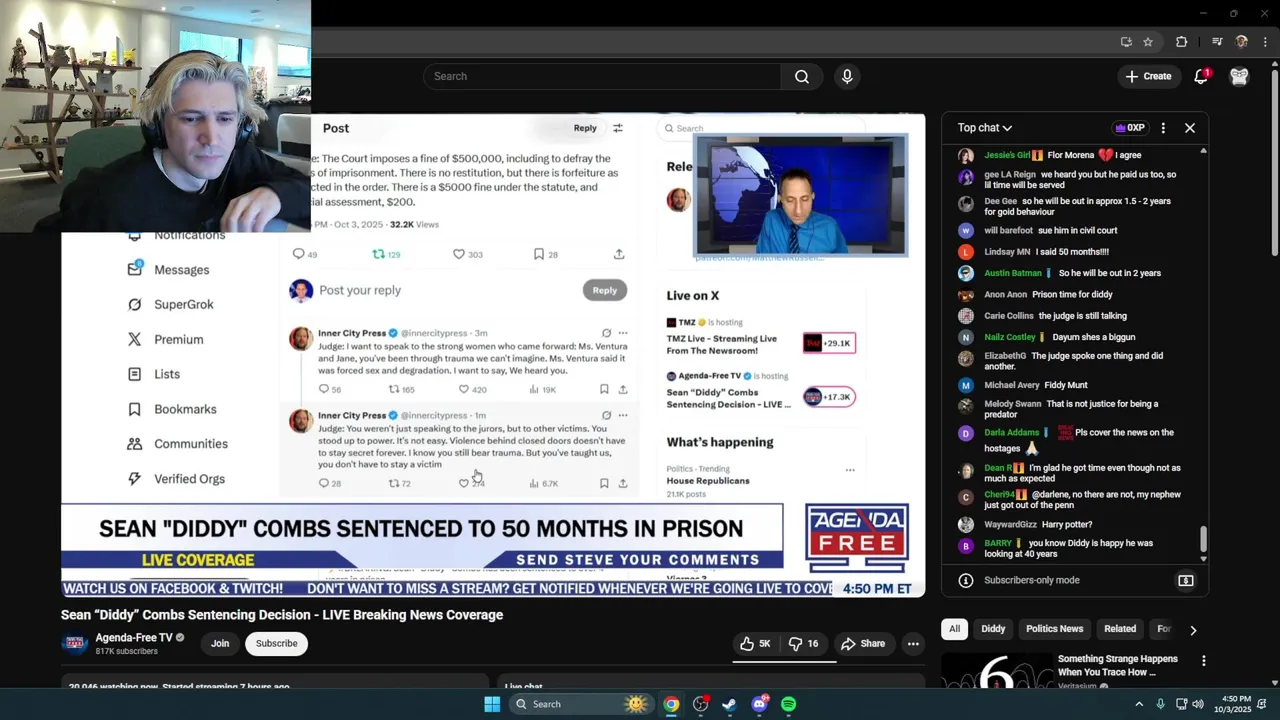The image size is (1280, 720).
Task: Click Austin Batman username in chat
Action: 1012,273
